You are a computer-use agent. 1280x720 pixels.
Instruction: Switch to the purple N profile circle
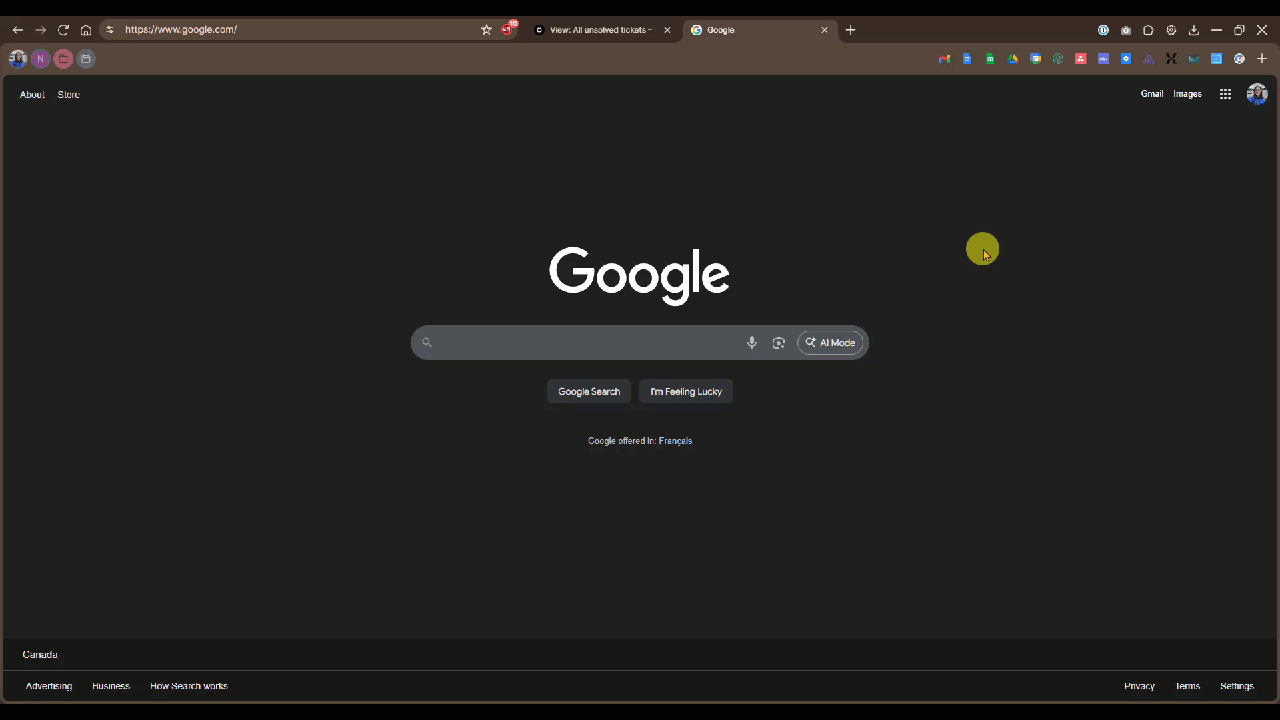(x=40, y=59)
